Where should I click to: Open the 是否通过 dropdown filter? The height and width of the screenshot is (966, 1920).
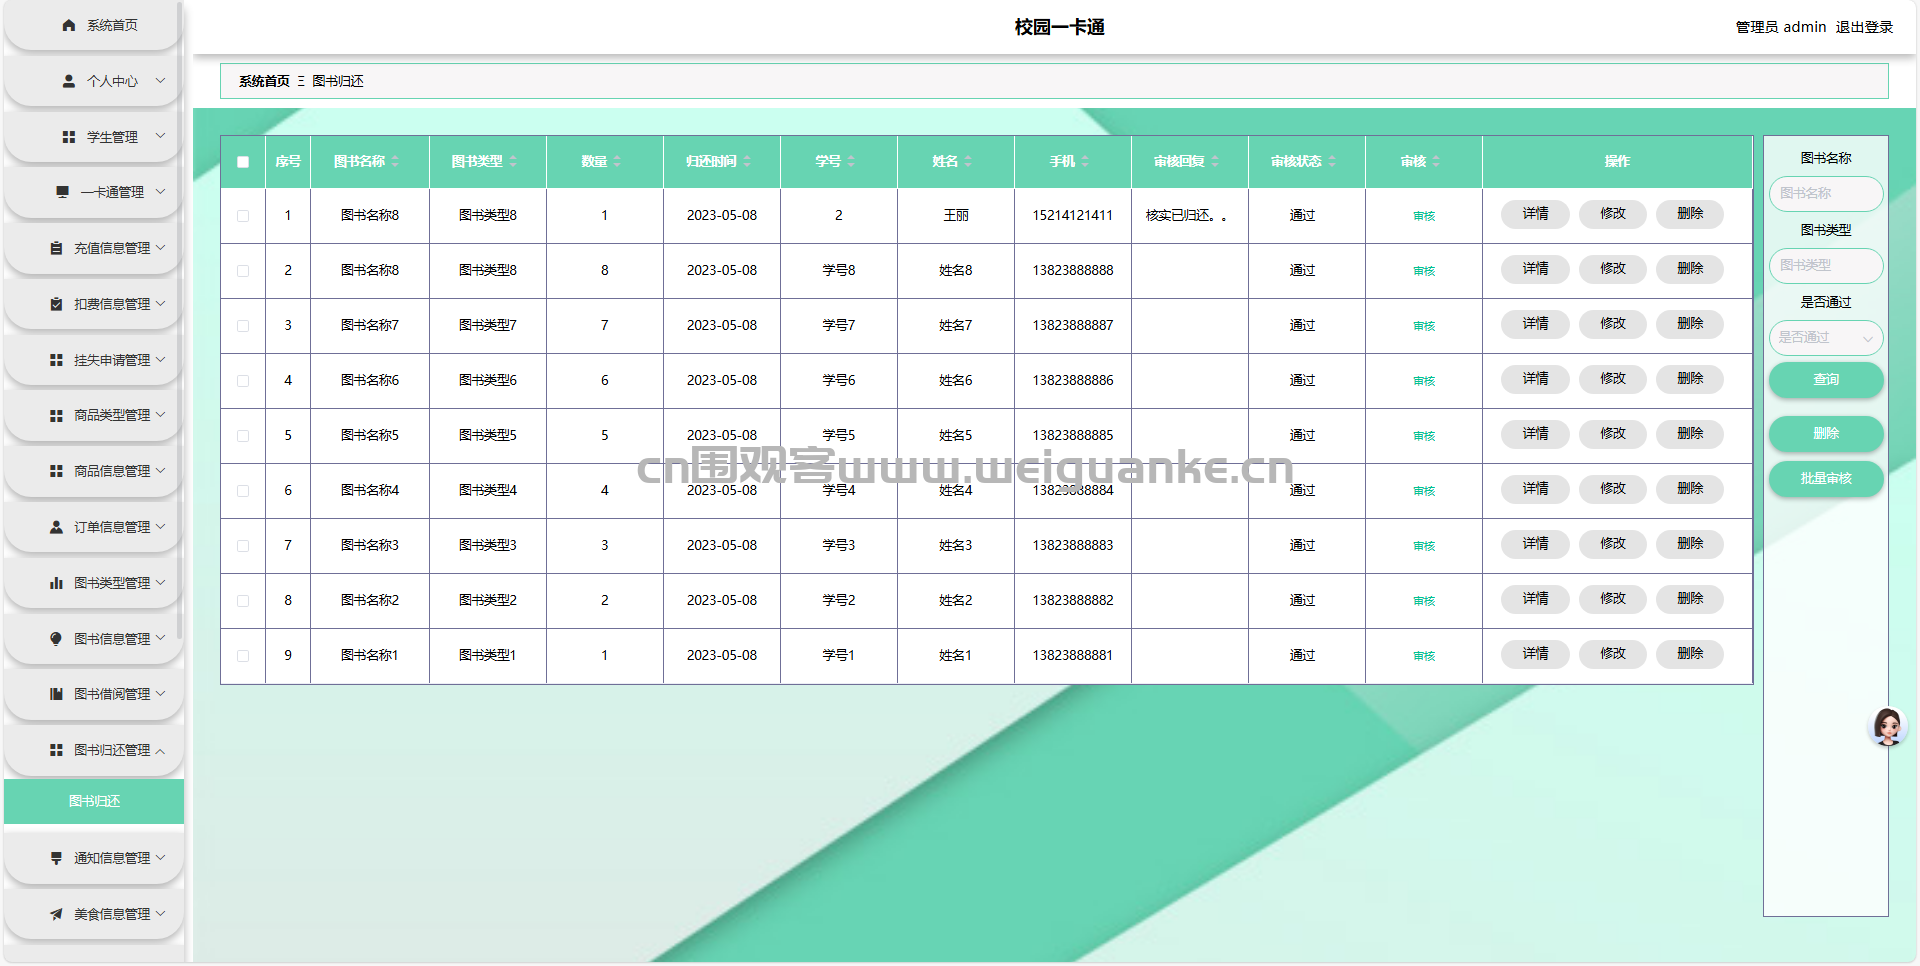(x=1826, y=338)
